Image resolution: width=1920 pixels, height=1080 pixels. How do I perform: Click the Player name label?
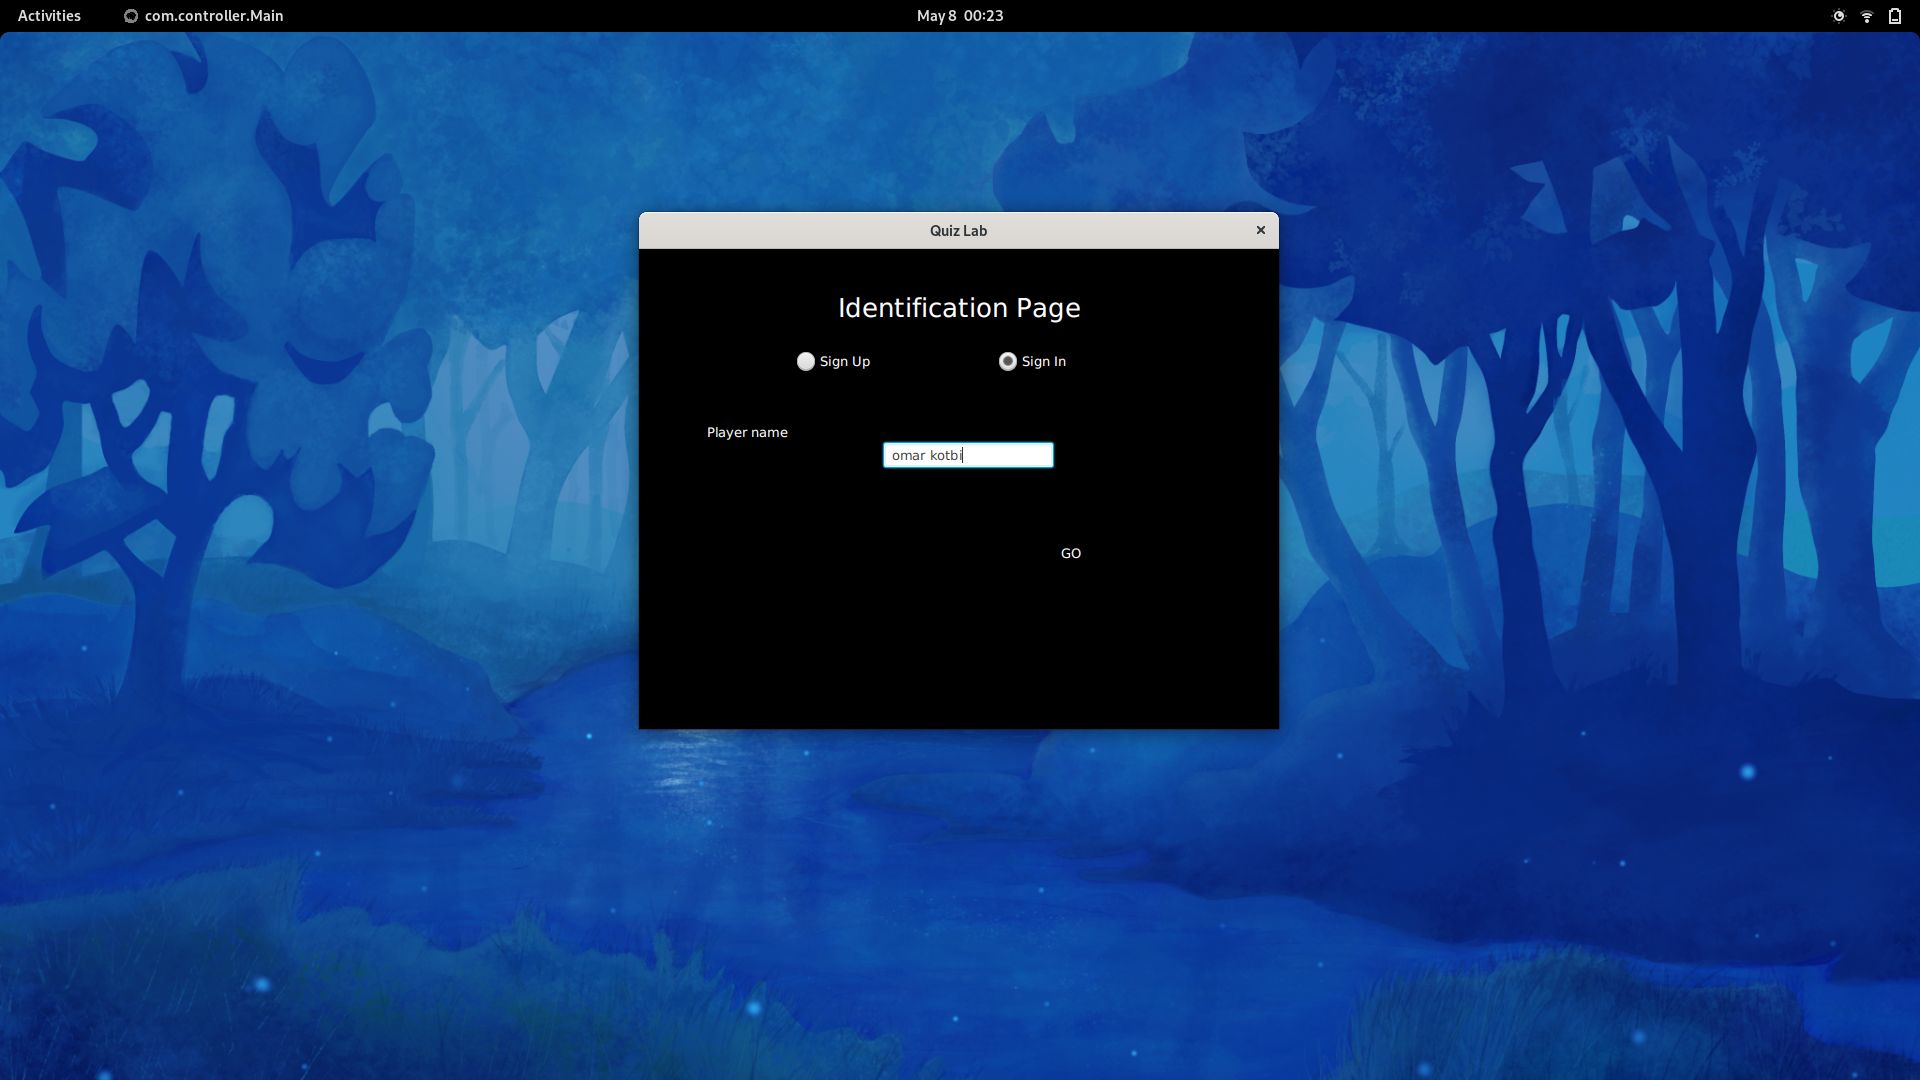point(747,432)
